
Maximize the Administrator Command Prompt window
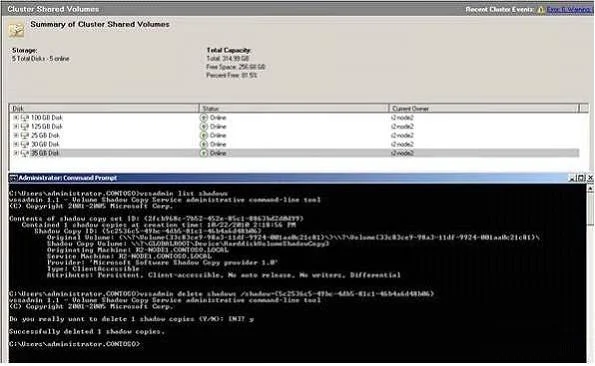pyautogui.click(x=581, y=178)
